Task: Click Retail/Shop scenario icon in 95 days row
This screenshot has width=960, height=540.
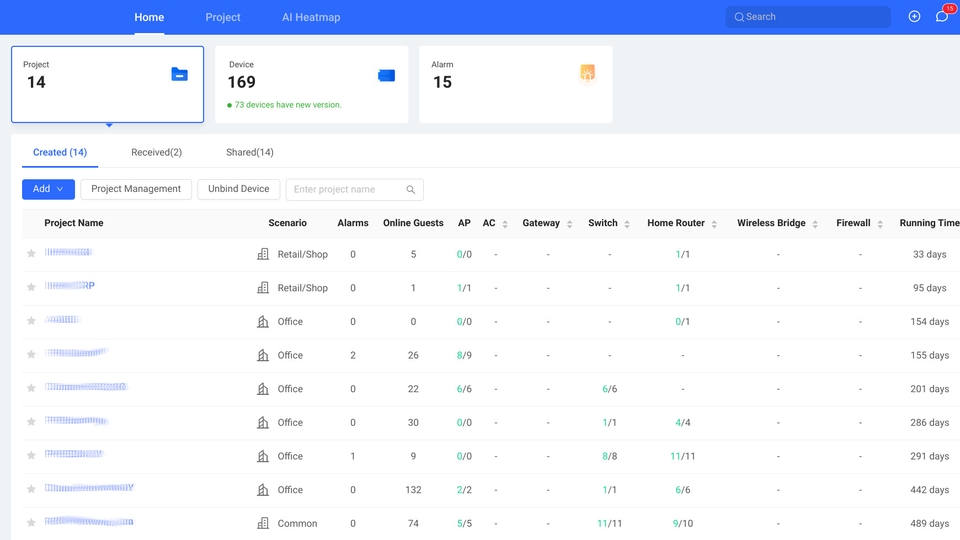Action: coord(263,288)
